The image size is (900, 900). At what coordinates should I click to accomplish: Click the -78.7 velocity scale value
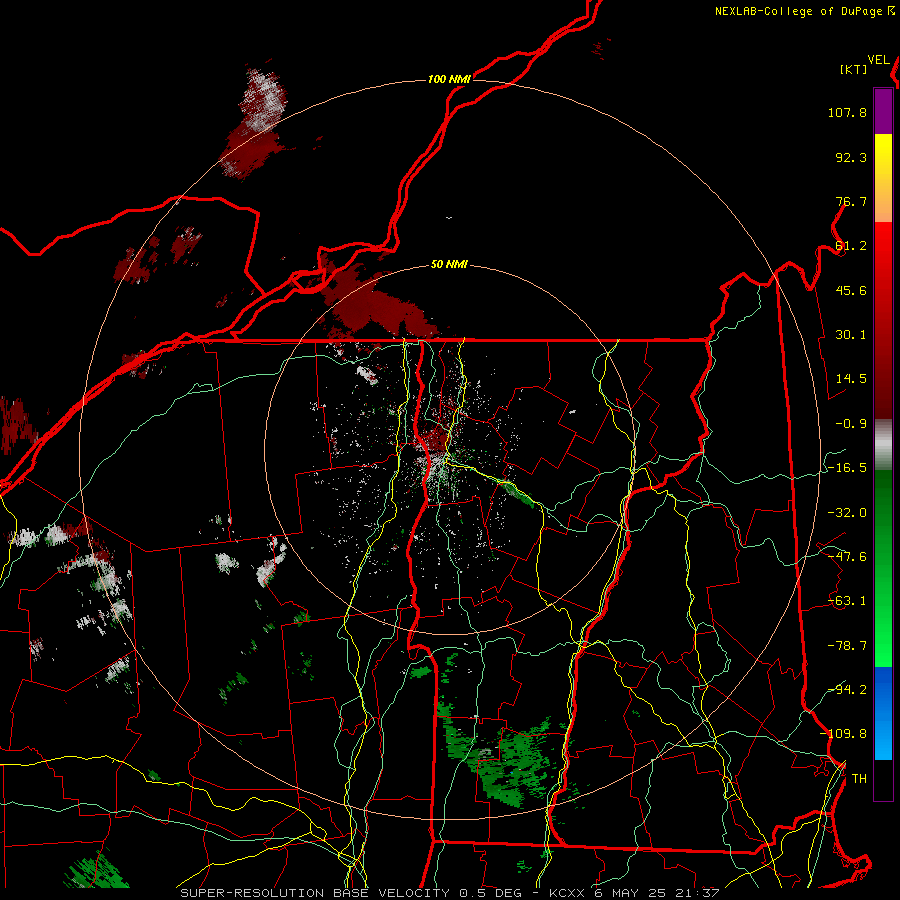pos(847,646)
